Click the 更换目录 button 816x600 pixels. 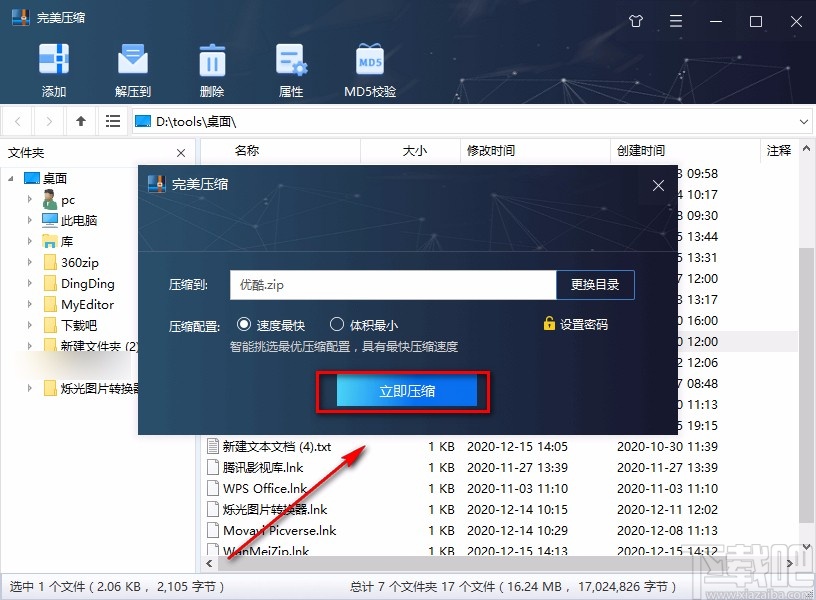click(x=595, y=285)
